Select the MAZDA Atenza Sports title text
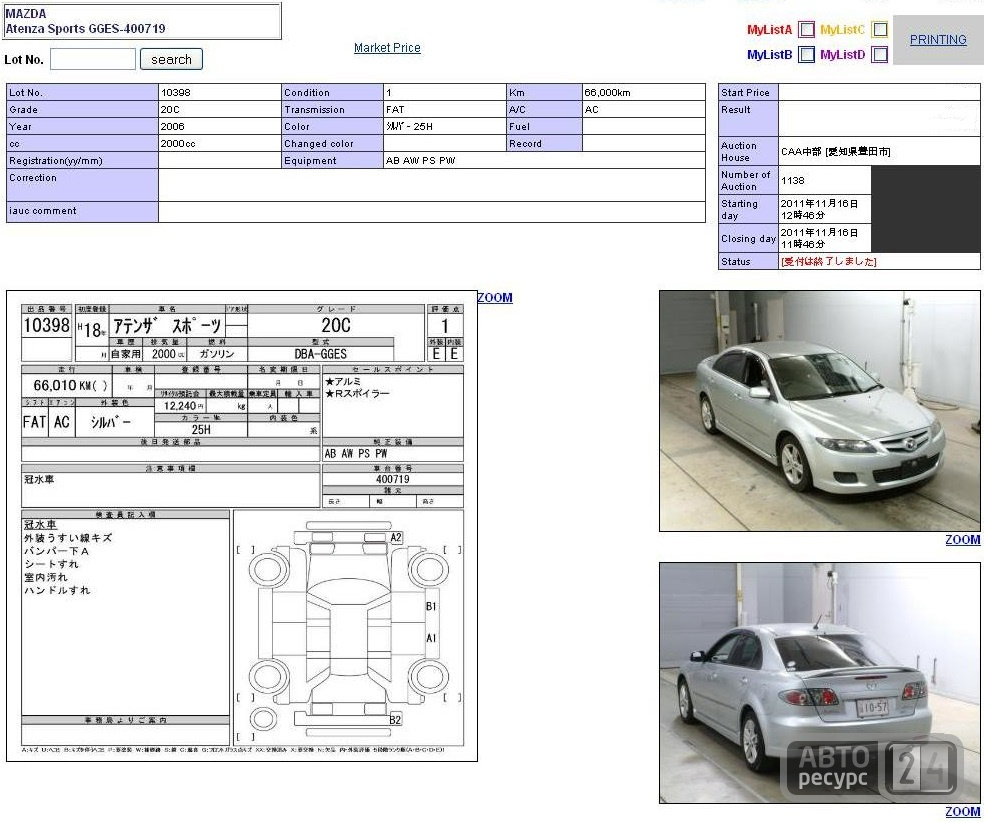 85,21
